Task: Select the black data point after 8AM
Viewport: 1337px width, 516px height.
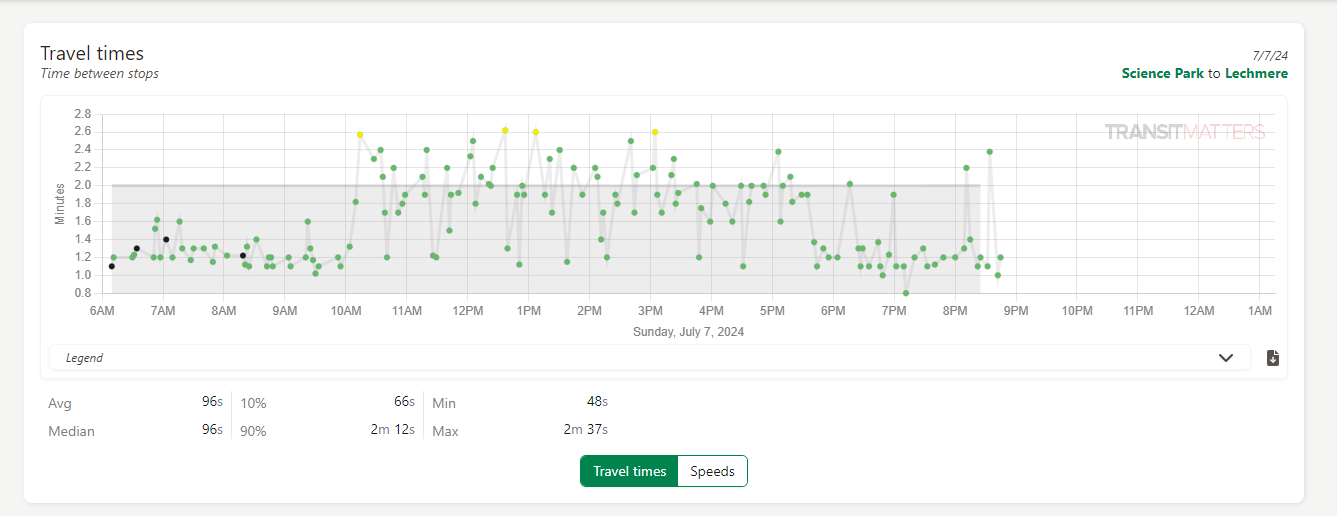Action: (242, 256)
